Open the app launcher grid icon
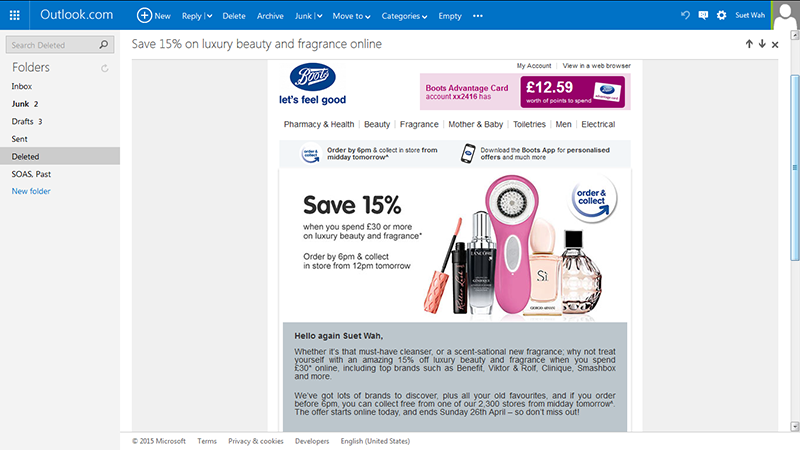The height and width of the screenshot is (450, 800). (x=14, y=15)
